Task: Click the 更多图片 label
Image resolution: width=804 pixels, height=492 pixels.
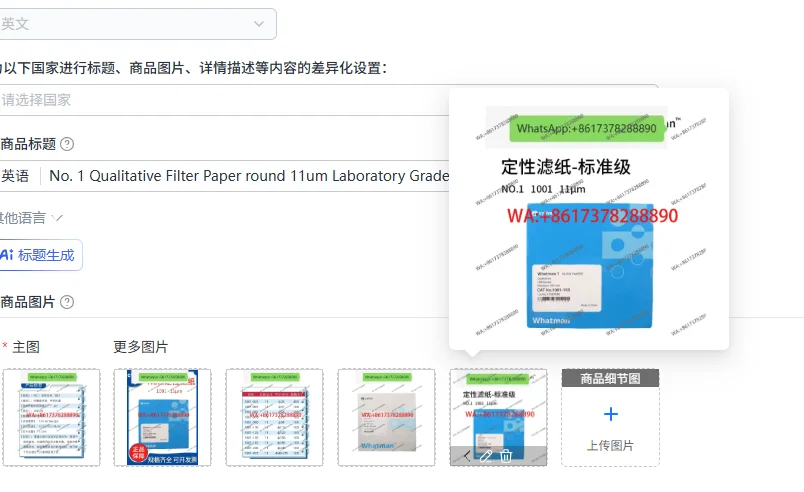Action: click(140, 347)
